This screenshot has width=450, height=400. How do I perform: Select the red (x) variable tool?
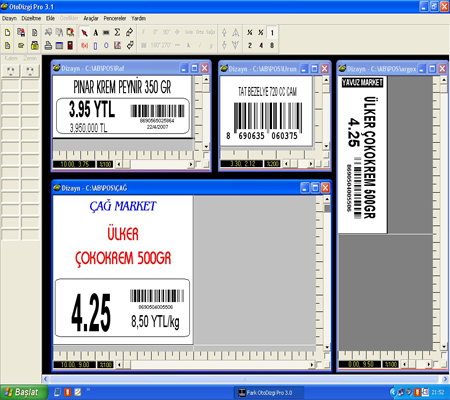85,45
